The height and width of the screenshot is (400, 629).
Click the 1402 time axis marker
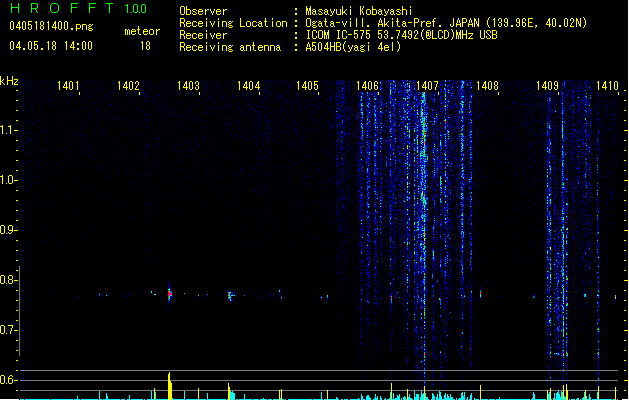[128, 86]
